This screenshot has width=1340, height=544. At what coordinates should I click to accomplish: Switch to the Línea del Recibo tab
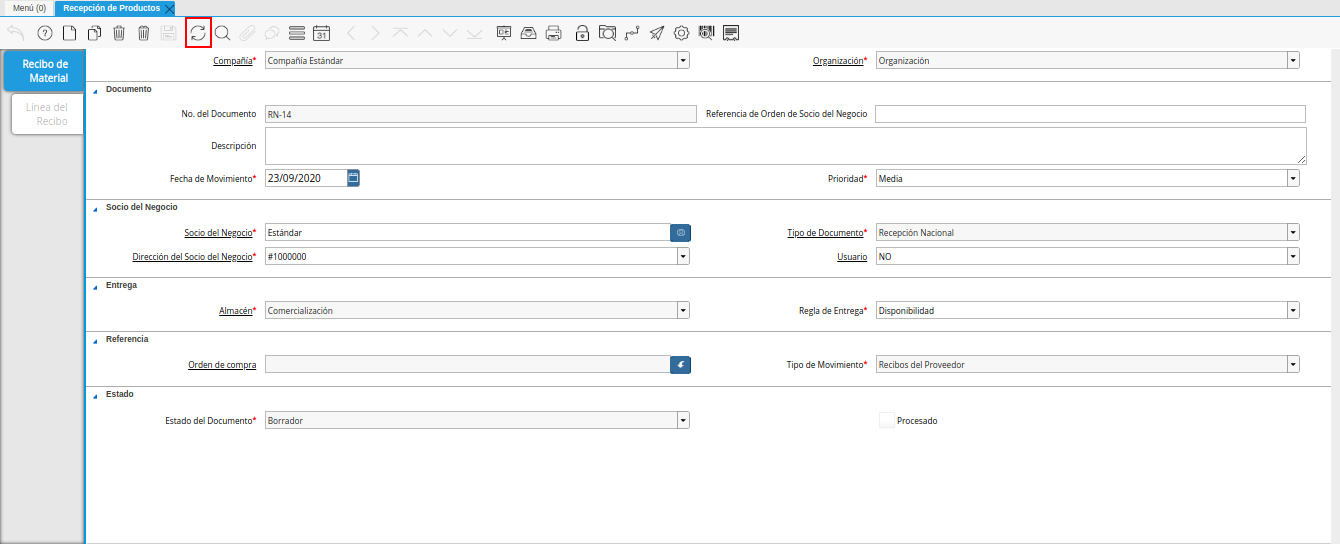[x=47, y=114]
